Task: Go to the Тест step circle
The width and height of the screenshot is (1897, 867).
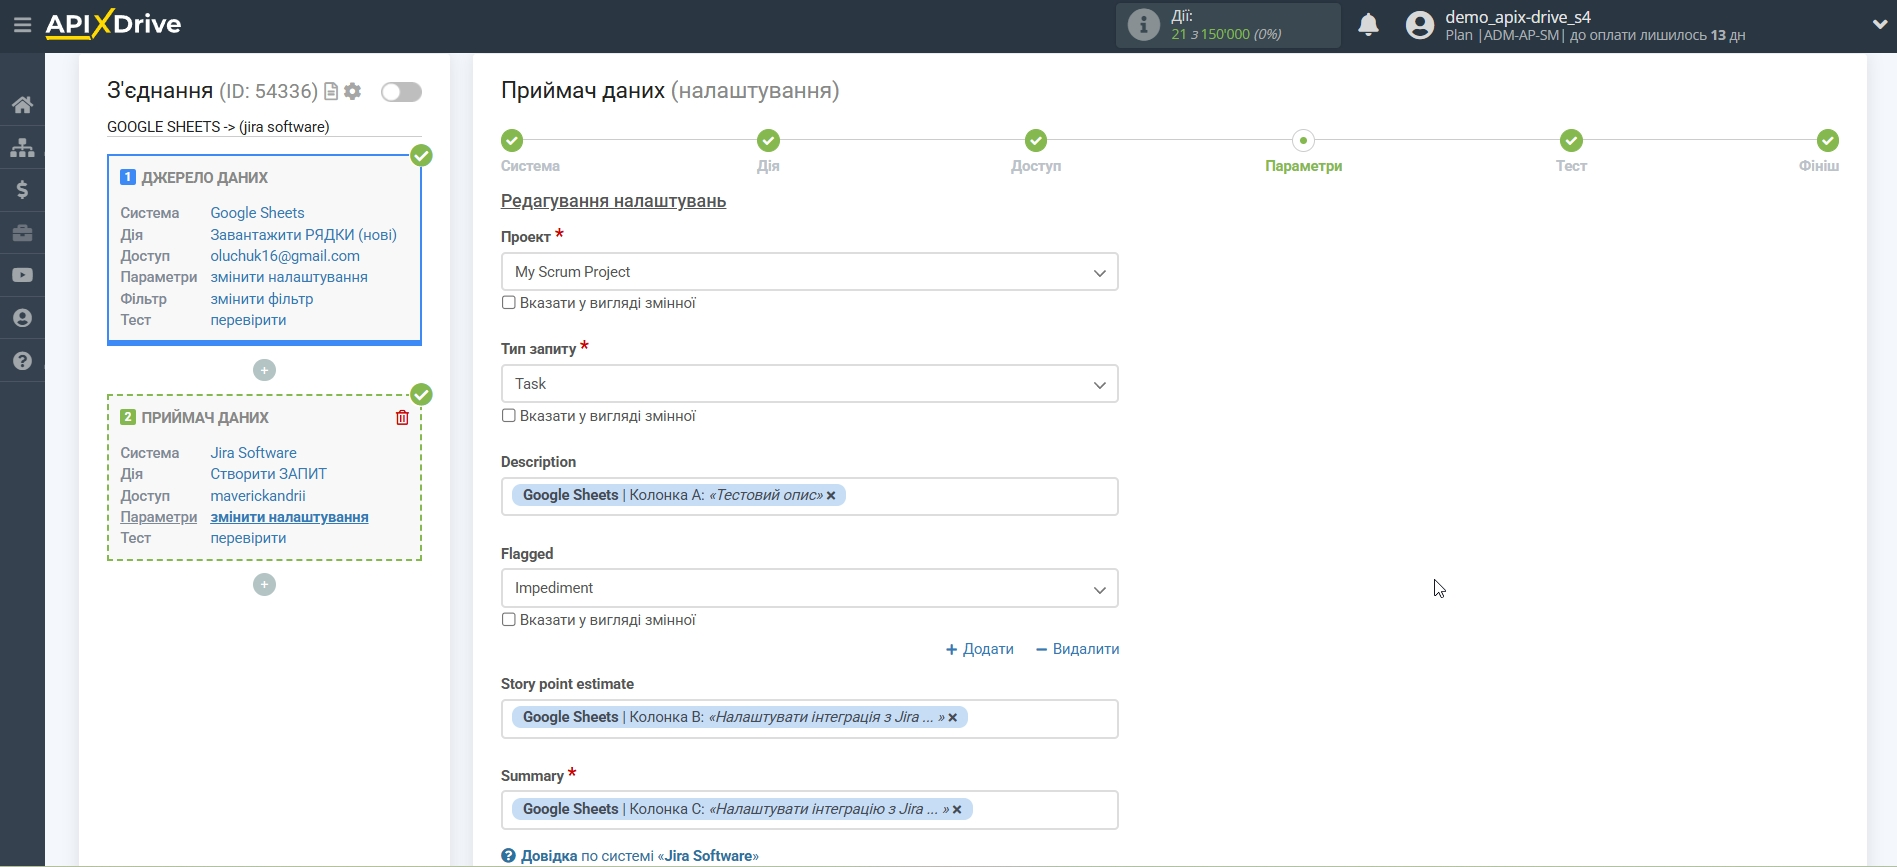Action: tap(1571, 140)
